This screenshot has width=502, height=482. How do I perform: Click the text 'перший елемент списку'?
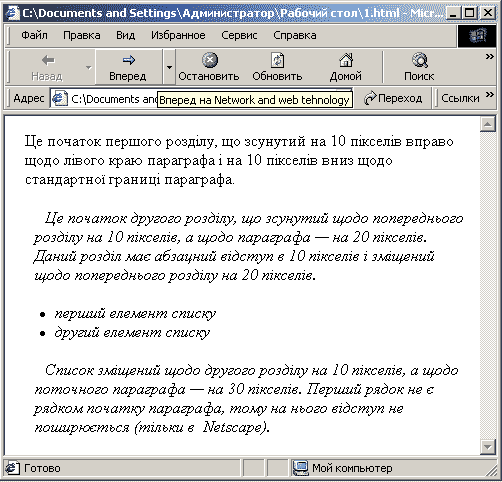pos(135,313)
